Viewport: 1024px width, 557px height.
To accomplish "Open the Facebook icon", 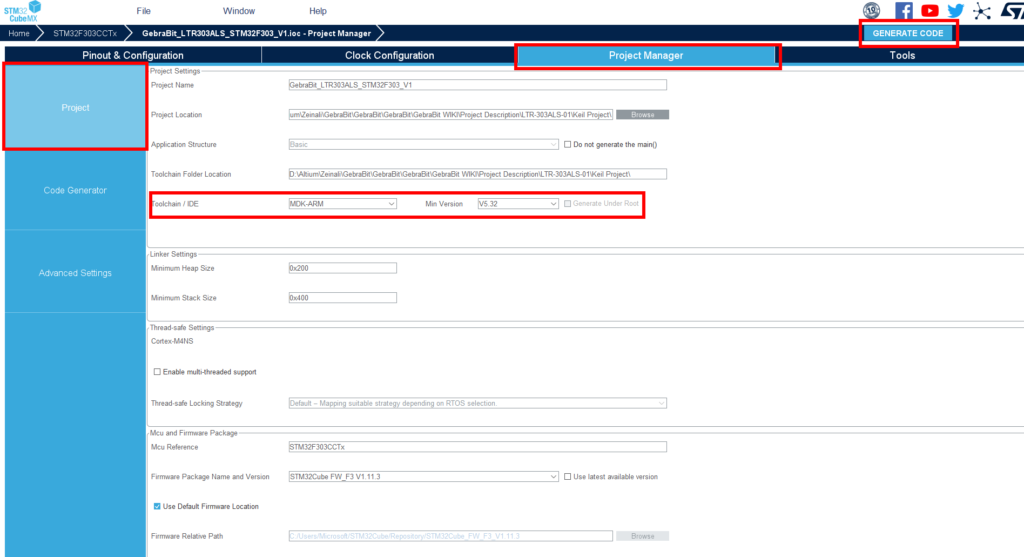I will [904, 10].
